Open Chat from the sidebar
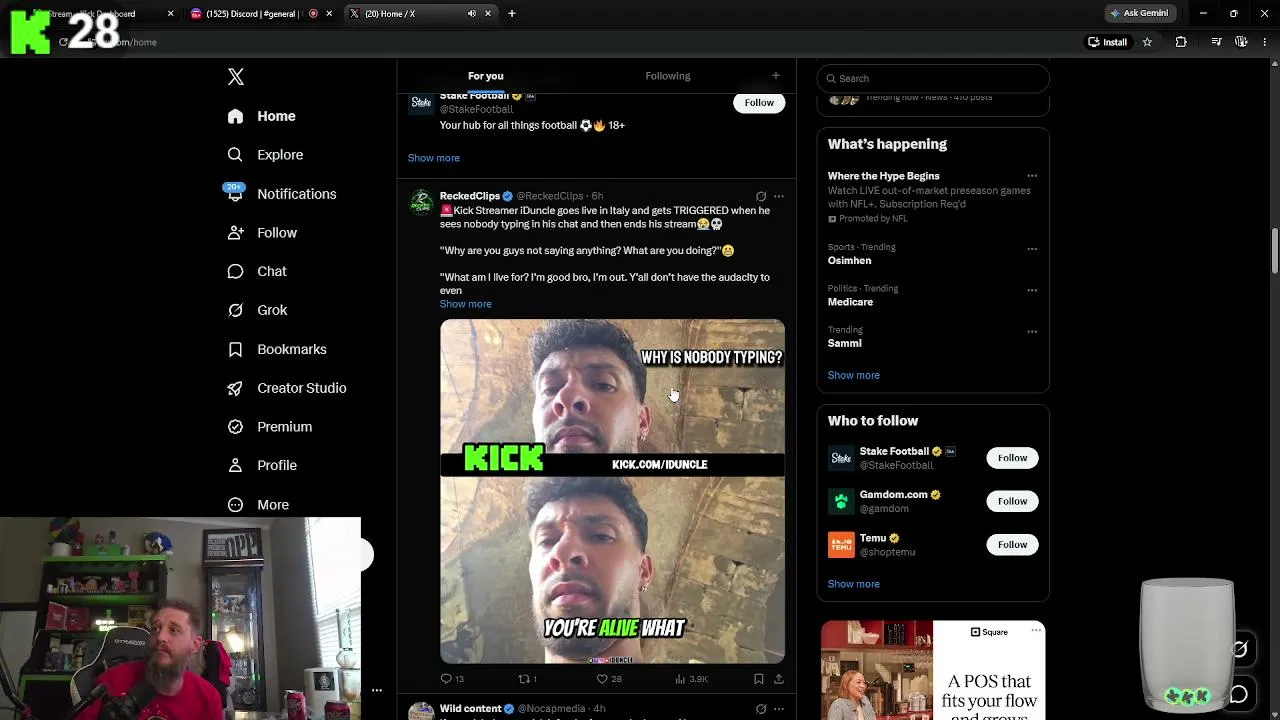1280x720 pixels. pyautogui.click(x=257, y=271)
